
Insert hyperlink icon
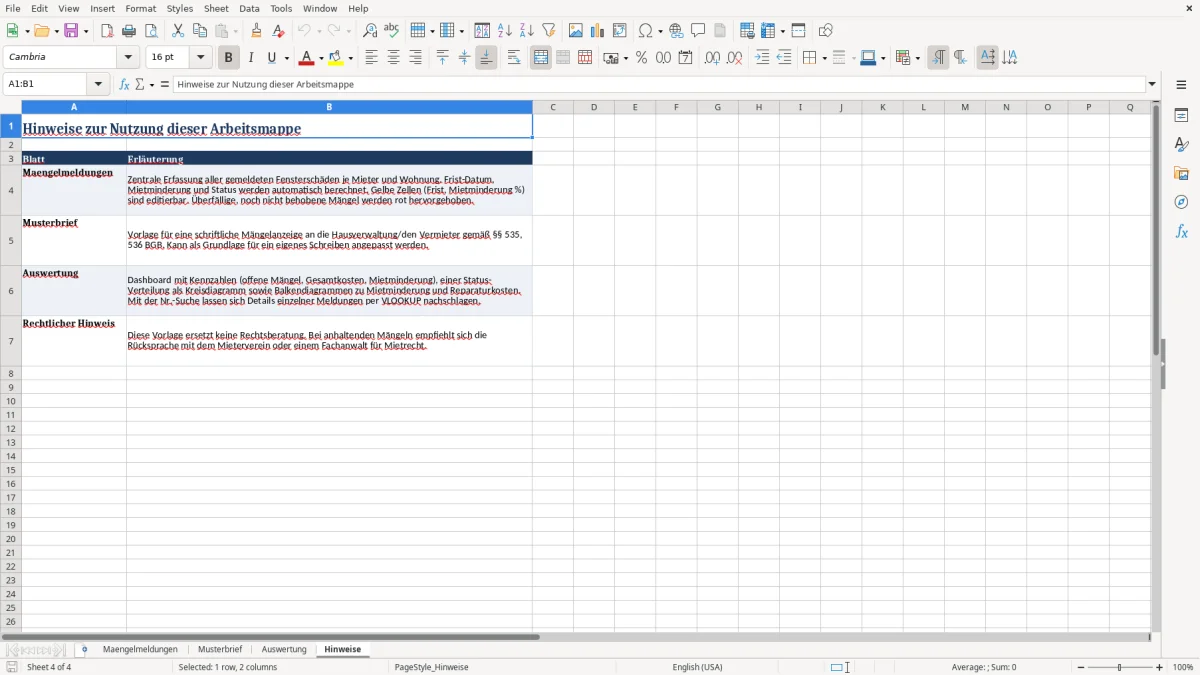(x=676, y=31)
